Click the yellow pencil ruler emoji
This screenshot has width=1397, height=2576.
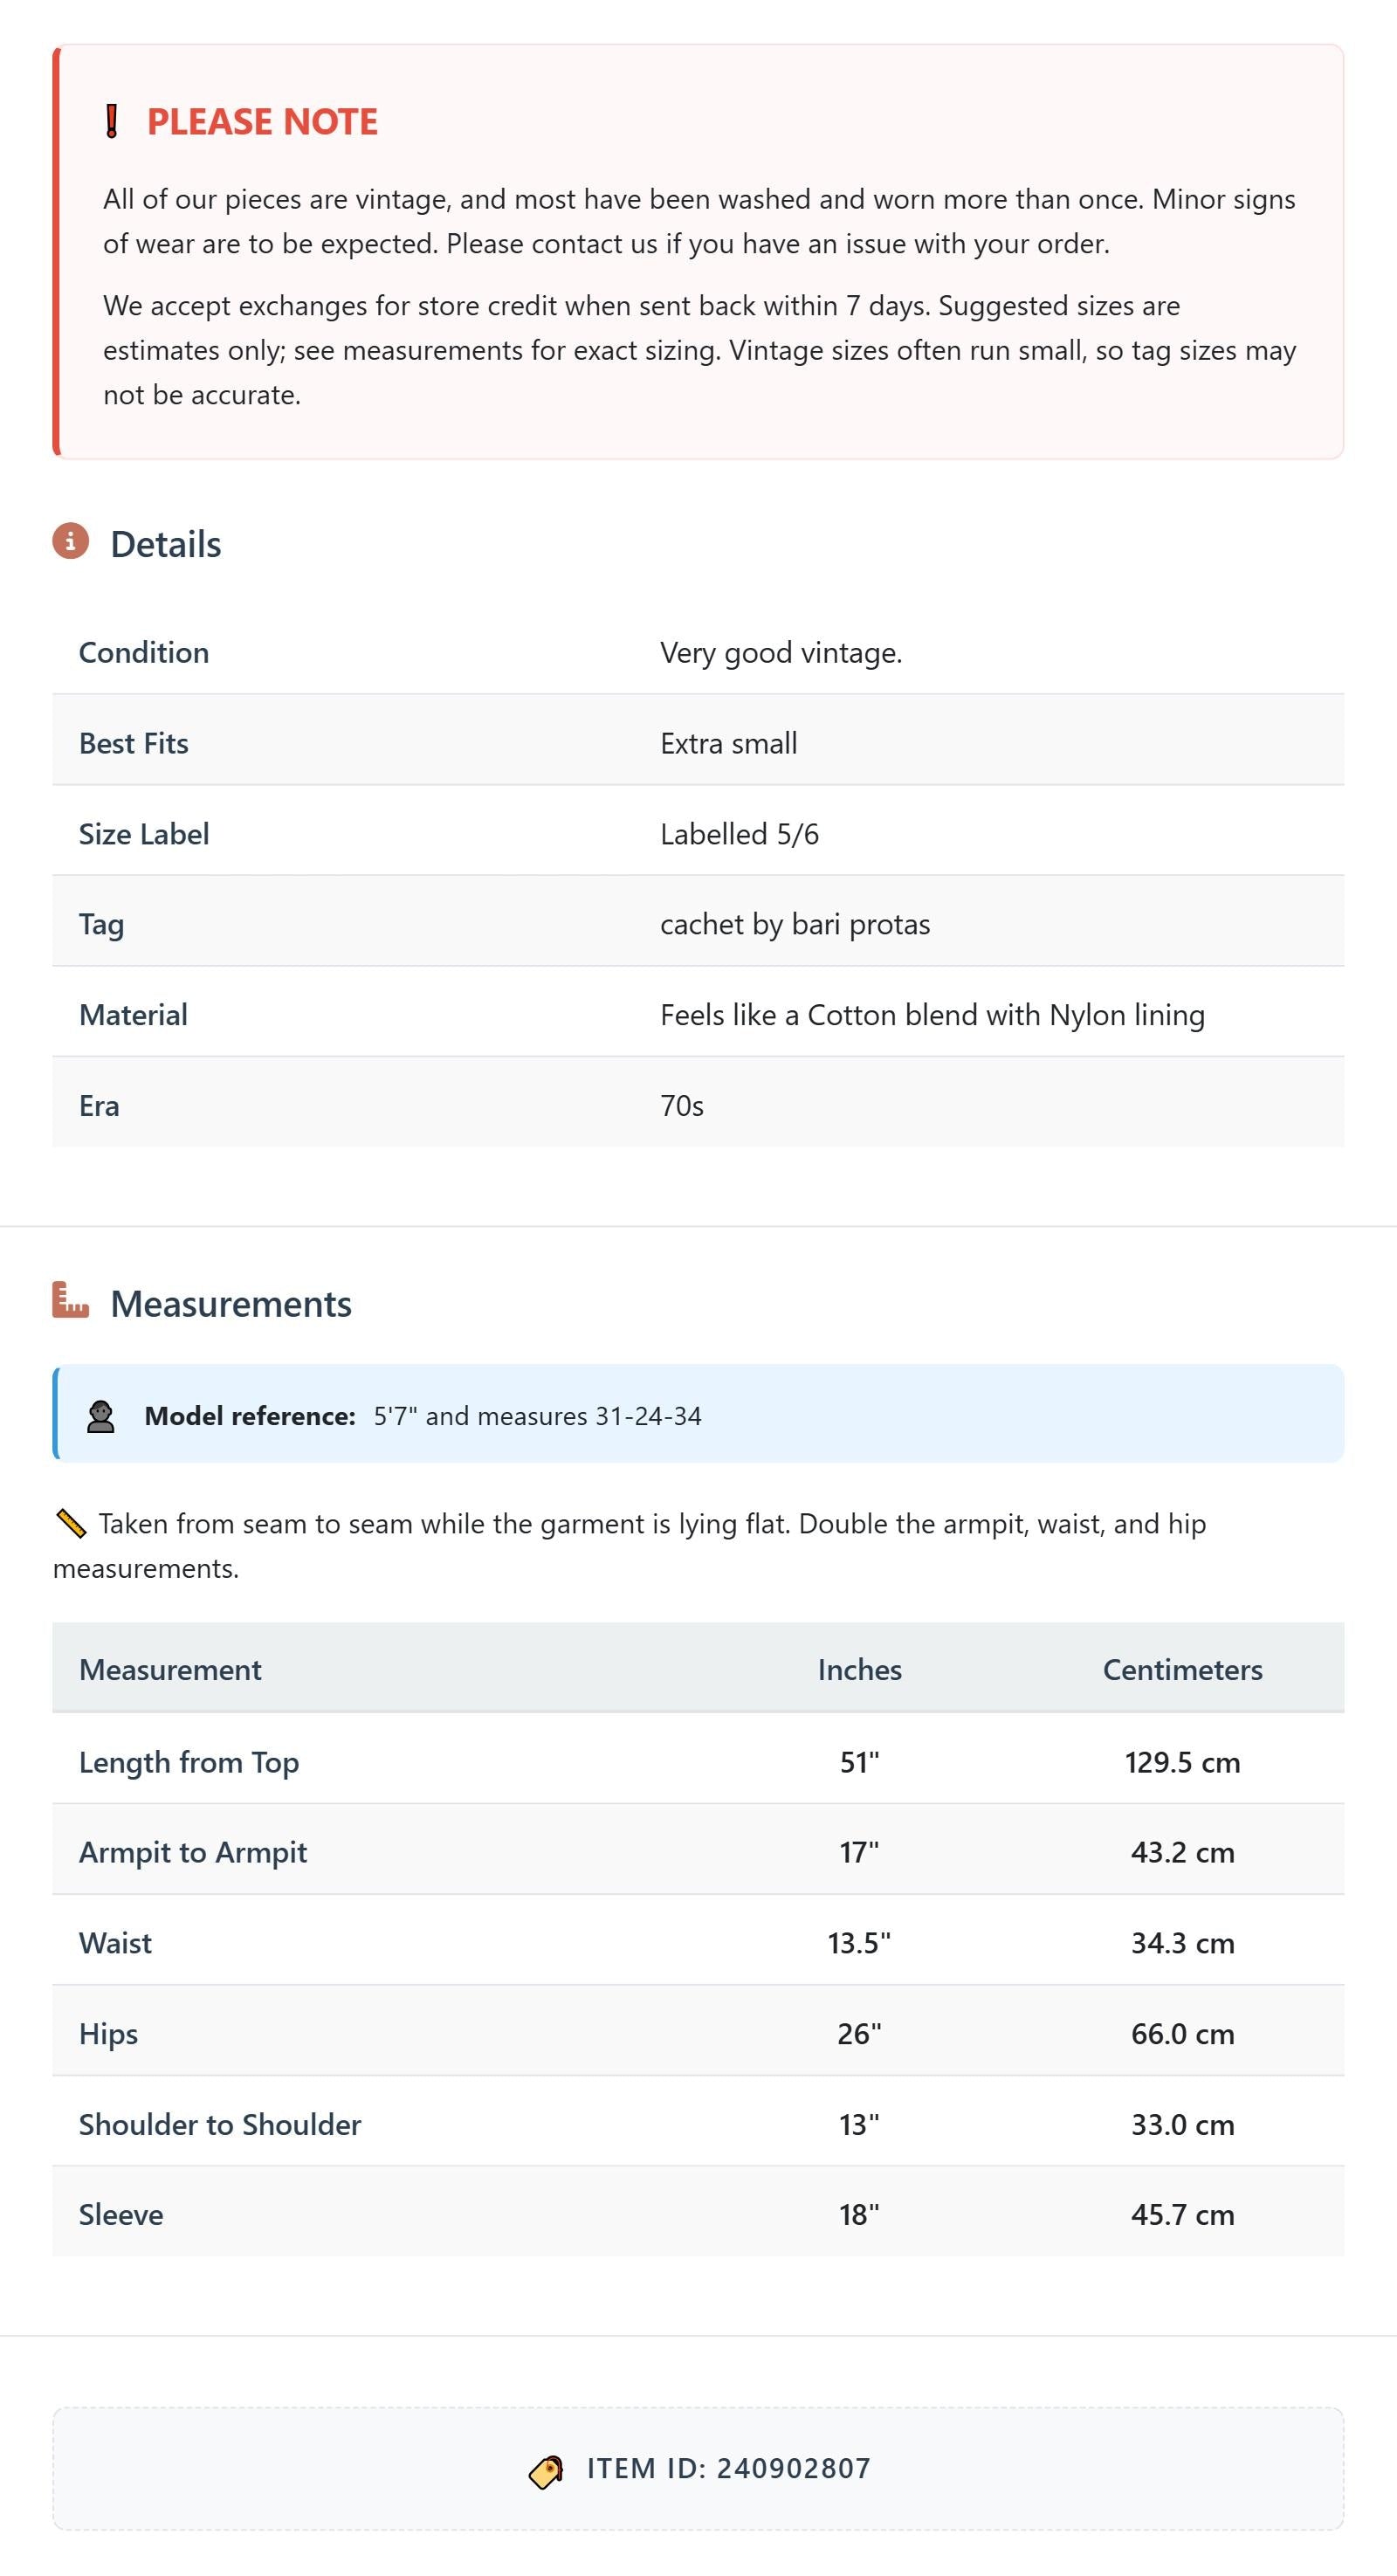click(71, 1523)
